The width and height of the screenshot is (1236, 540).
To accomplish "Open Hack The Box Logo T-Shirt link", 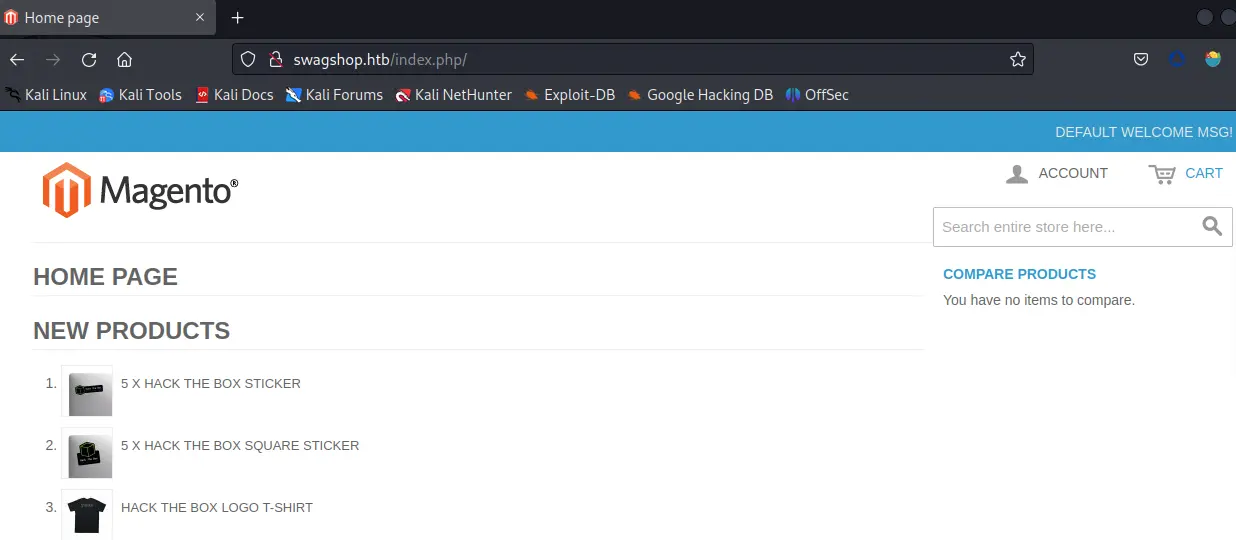I will point(217,507).
